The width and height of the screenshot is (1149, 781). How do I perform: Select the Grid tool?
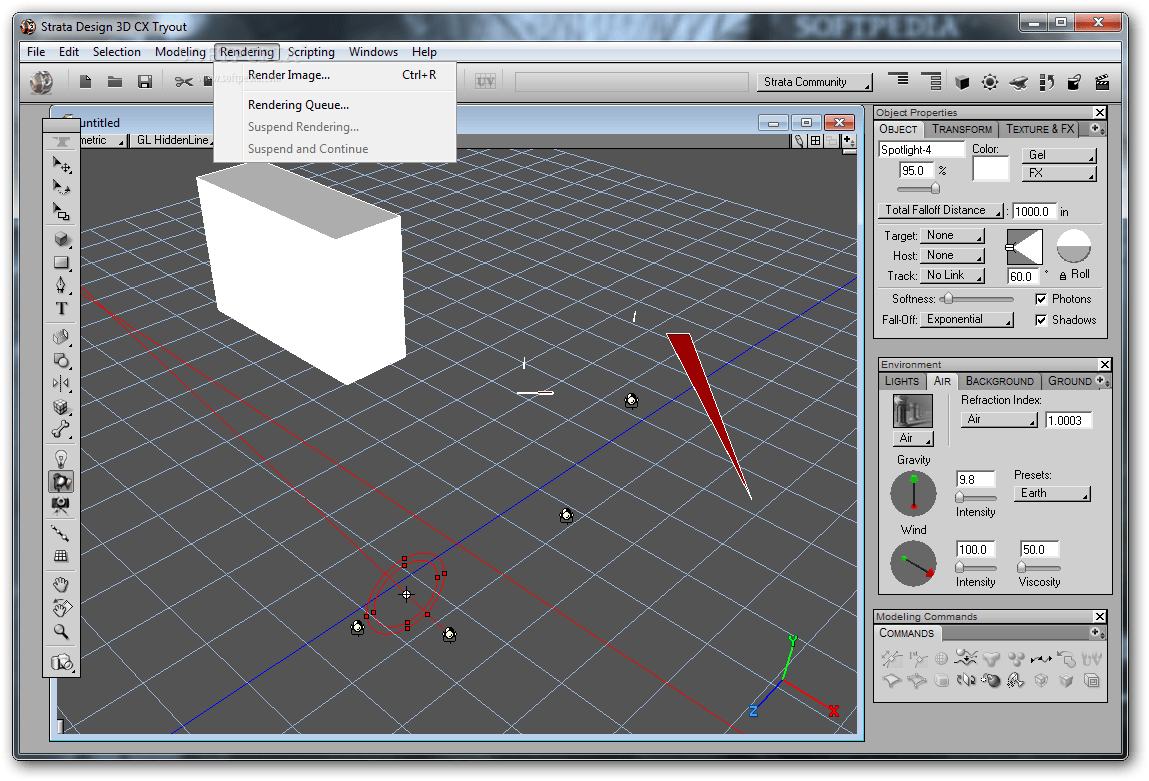[62, 556]
